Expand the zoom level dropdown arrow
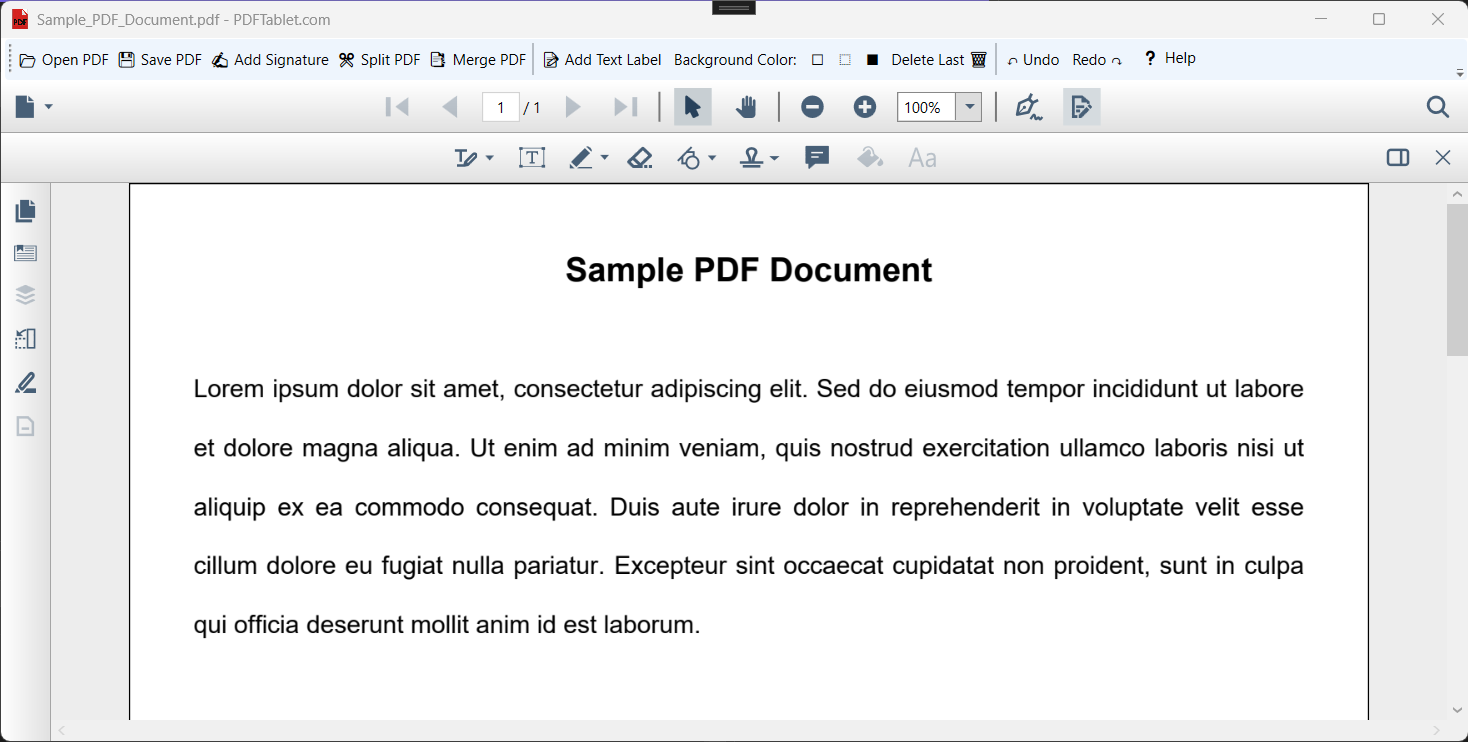 (969, 107)
